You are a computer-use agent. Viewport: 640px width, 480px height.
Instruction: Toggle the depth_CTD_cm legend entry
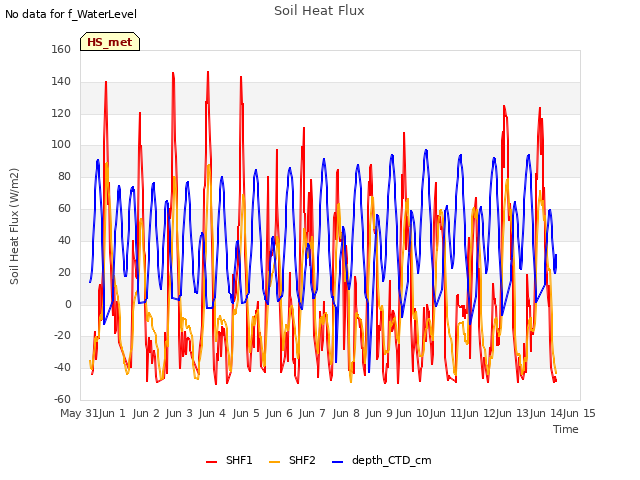coord(382,460)
